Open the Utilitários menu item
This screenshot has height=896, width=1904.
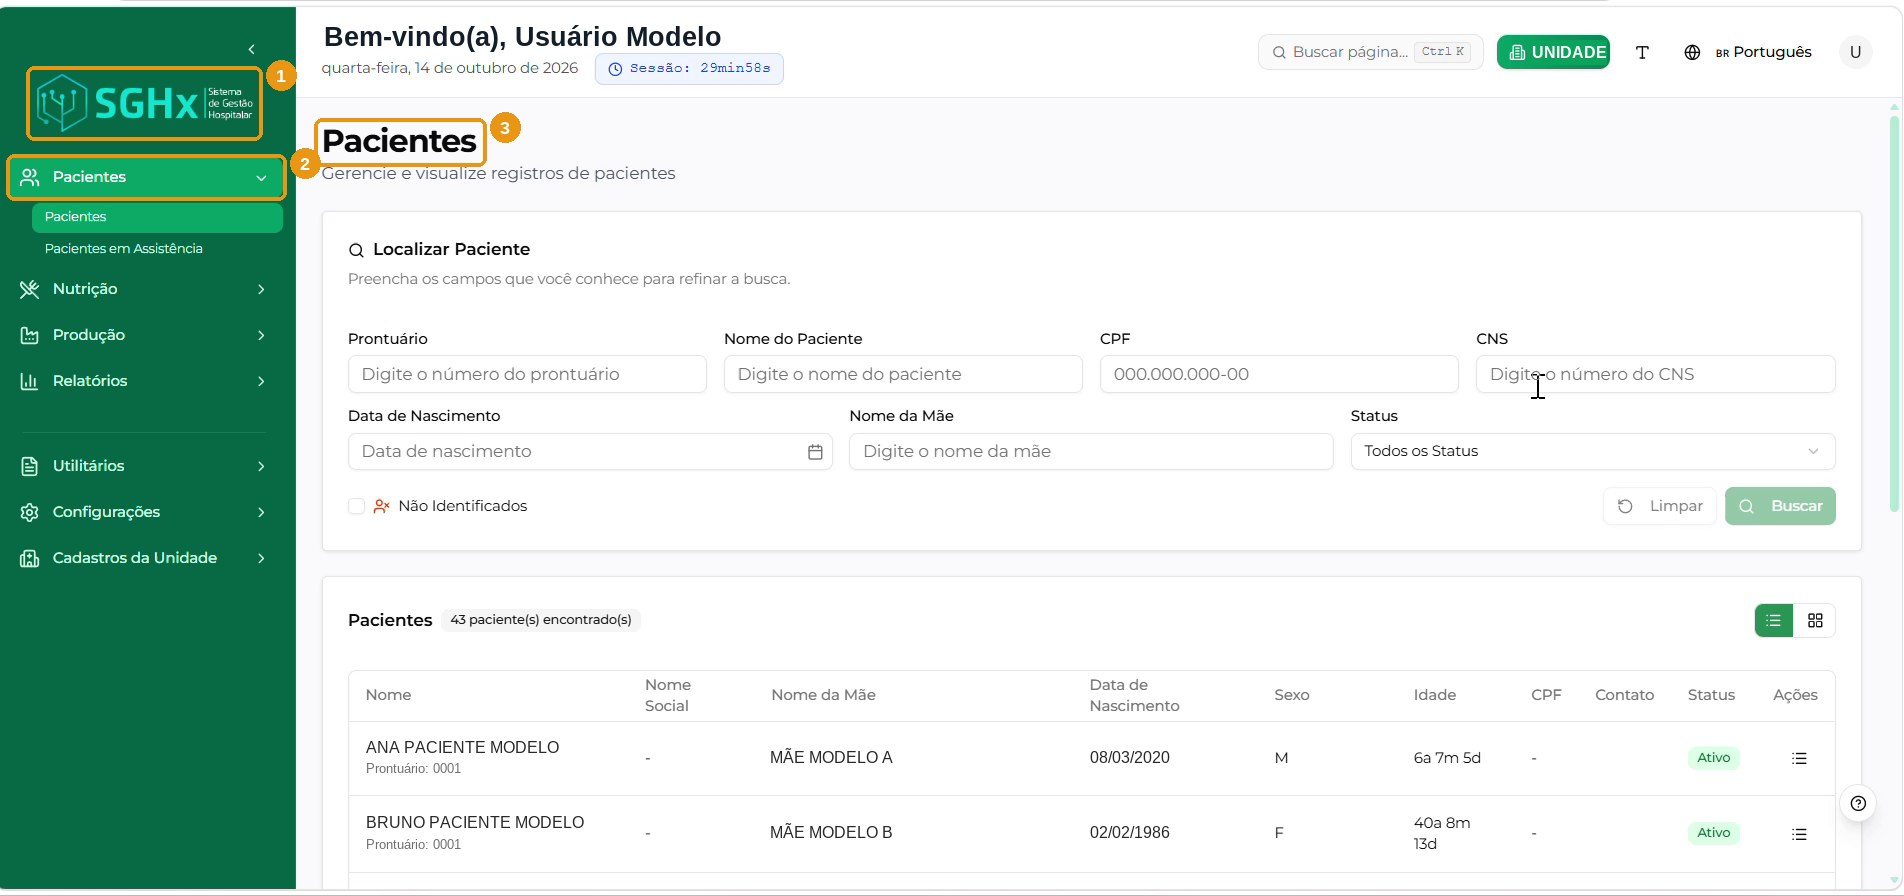click(145, 466)
